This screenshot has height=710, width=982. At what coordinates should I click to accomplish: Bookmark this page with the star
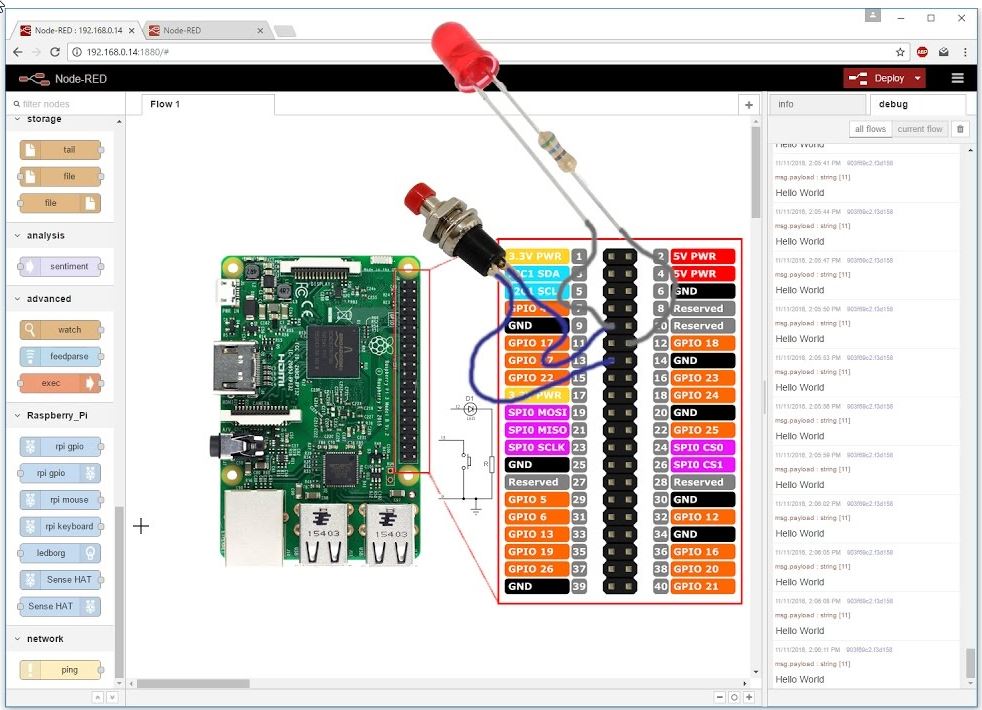point(900,52)
